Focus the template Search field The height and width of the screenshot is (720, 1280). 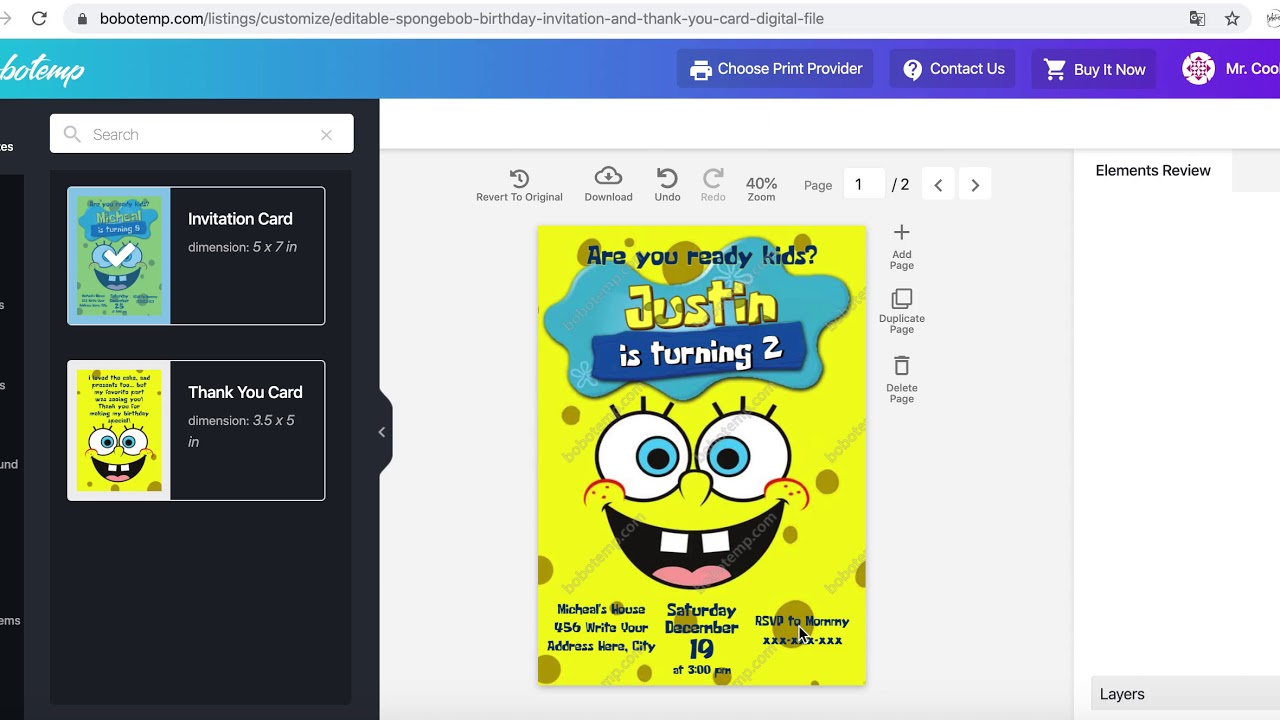[x=202, y=134]
